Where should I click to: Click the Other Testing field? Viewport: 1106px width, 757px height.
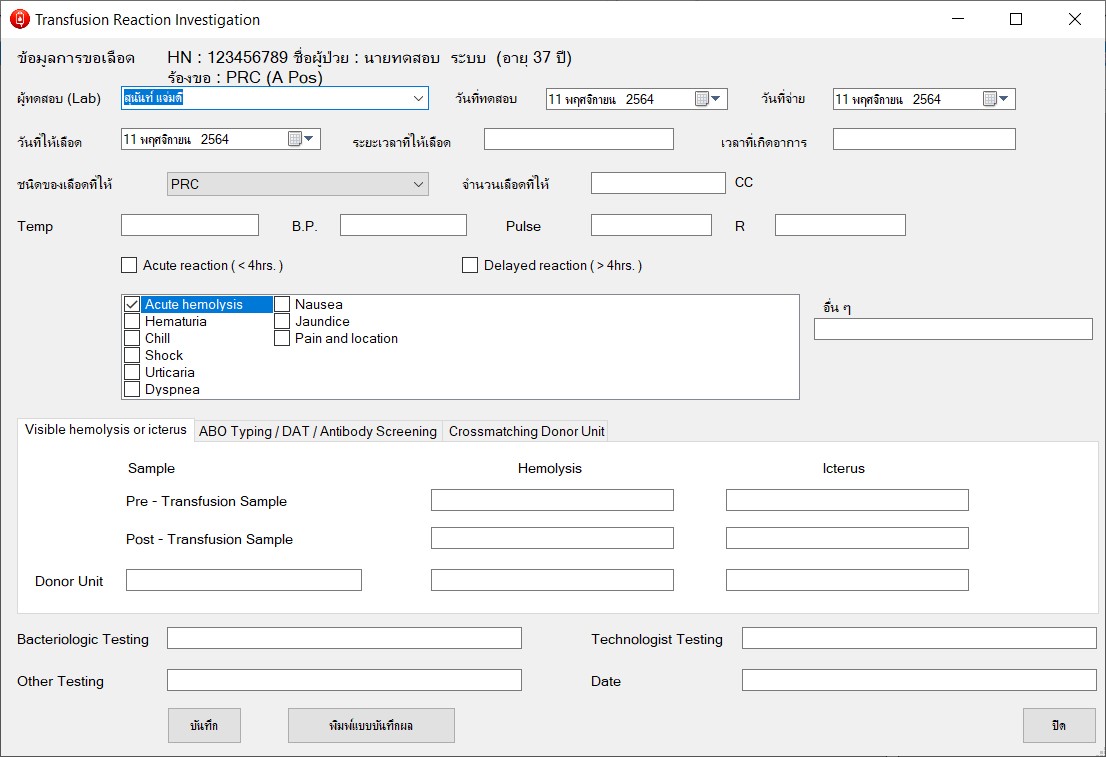click(344, 680)
